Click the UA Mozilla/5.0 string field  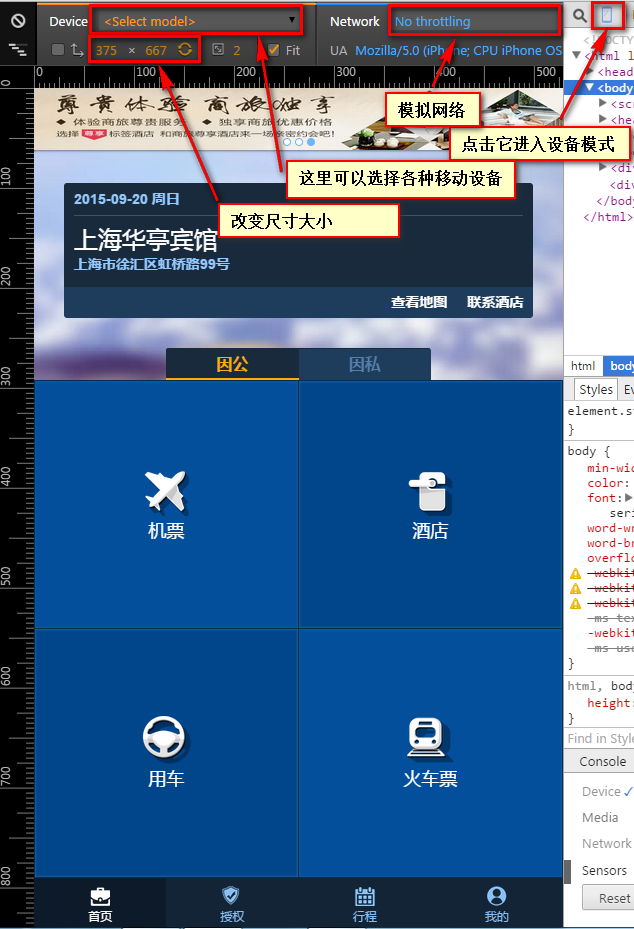458,50
